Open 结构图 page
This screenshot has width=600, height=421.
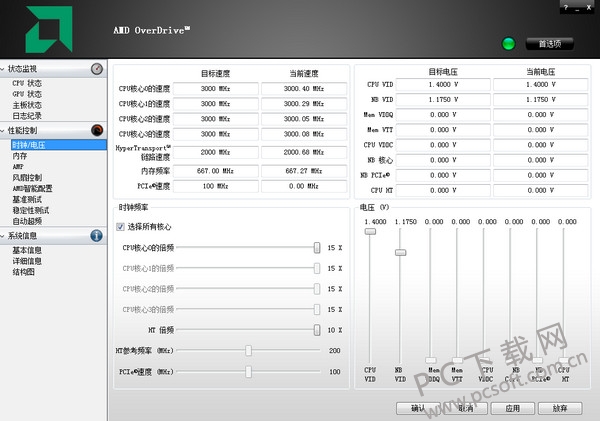pos(23,272)
